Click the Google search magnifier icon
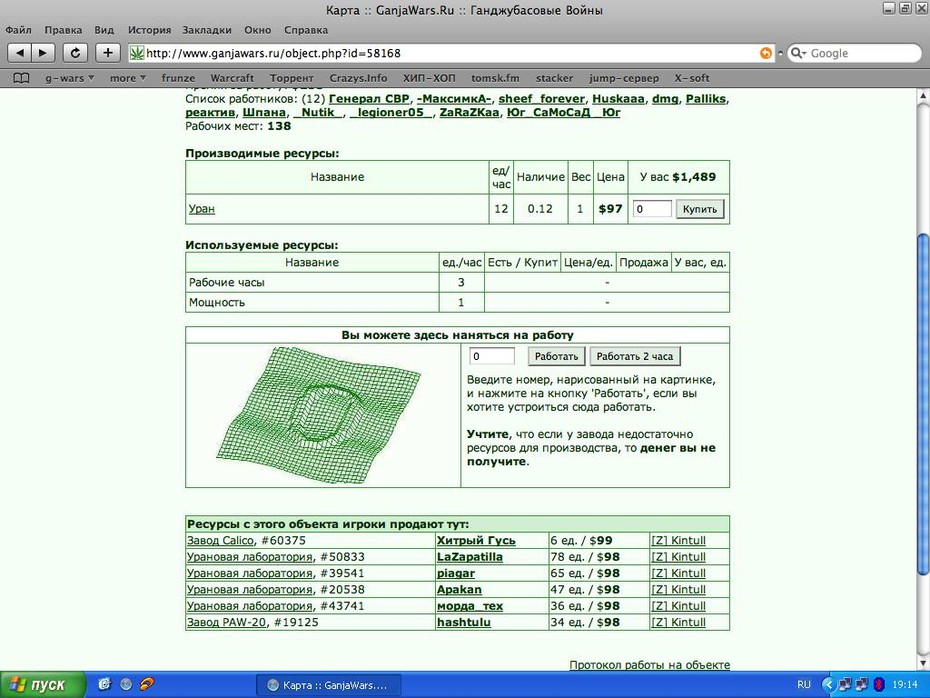 797,53
